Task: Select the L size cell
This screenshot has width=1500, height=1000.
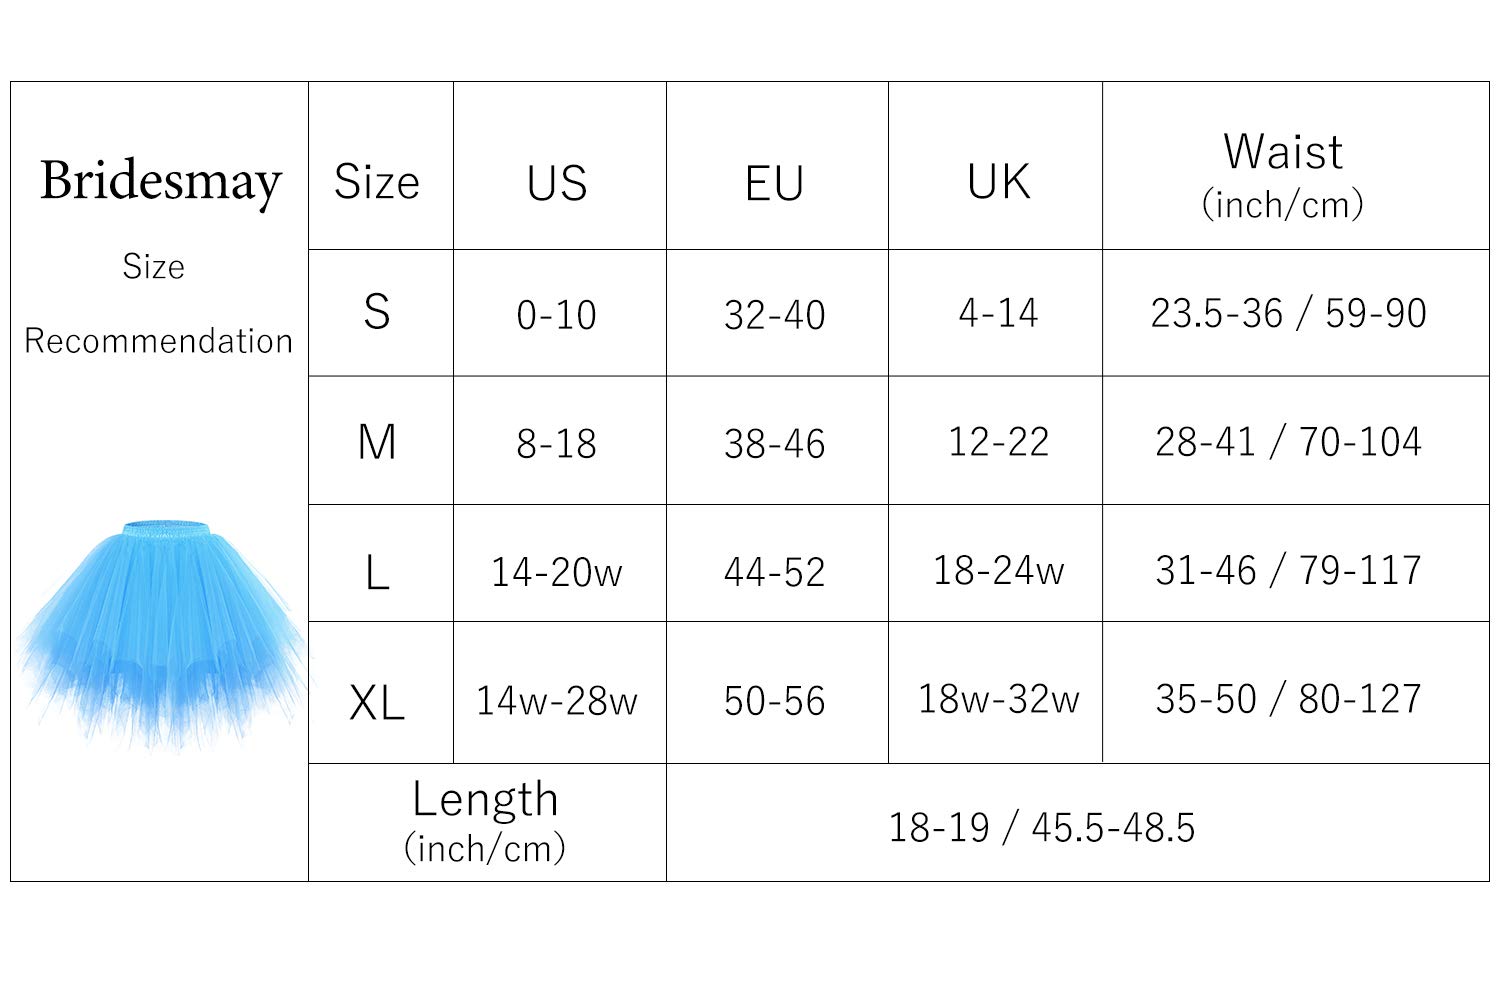Action: click(377, 572)
